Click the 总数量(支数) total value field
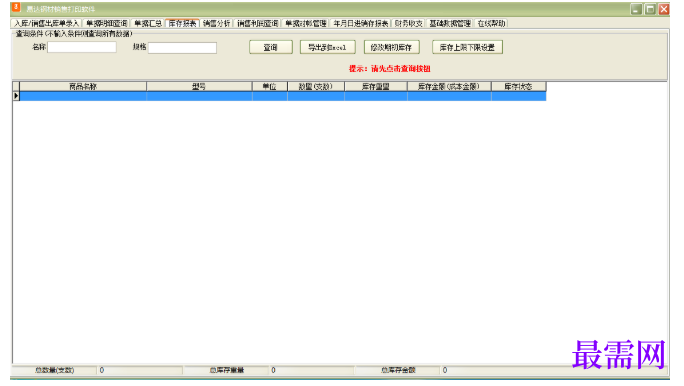Viewport: 684px width, 386px height. pos(140,370)
